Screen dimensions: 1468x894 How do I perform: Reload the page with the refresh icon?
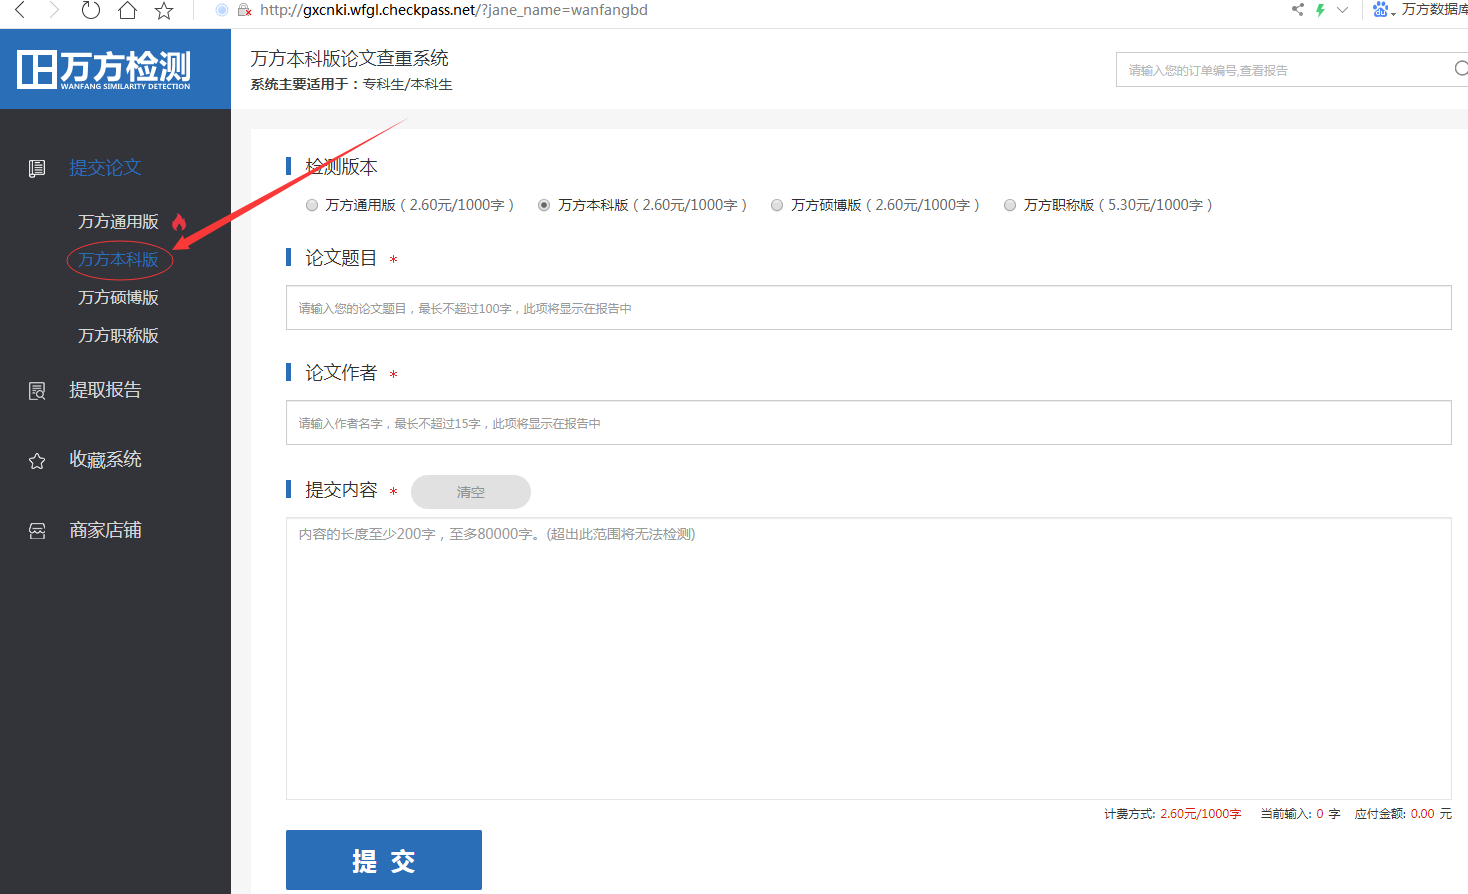click(x=90, y=10)
